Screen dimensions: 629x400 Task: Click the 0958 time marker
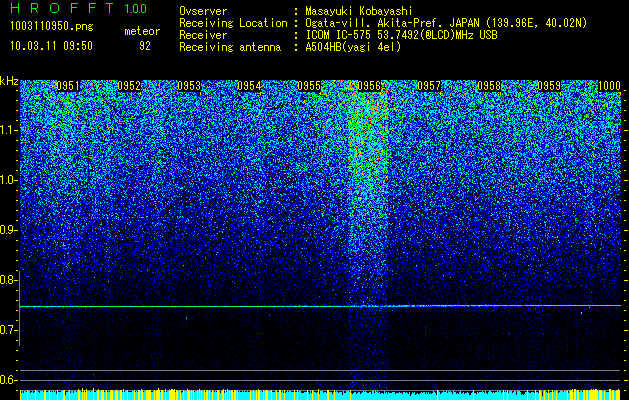pyautogui.click(x=489, y=86)
